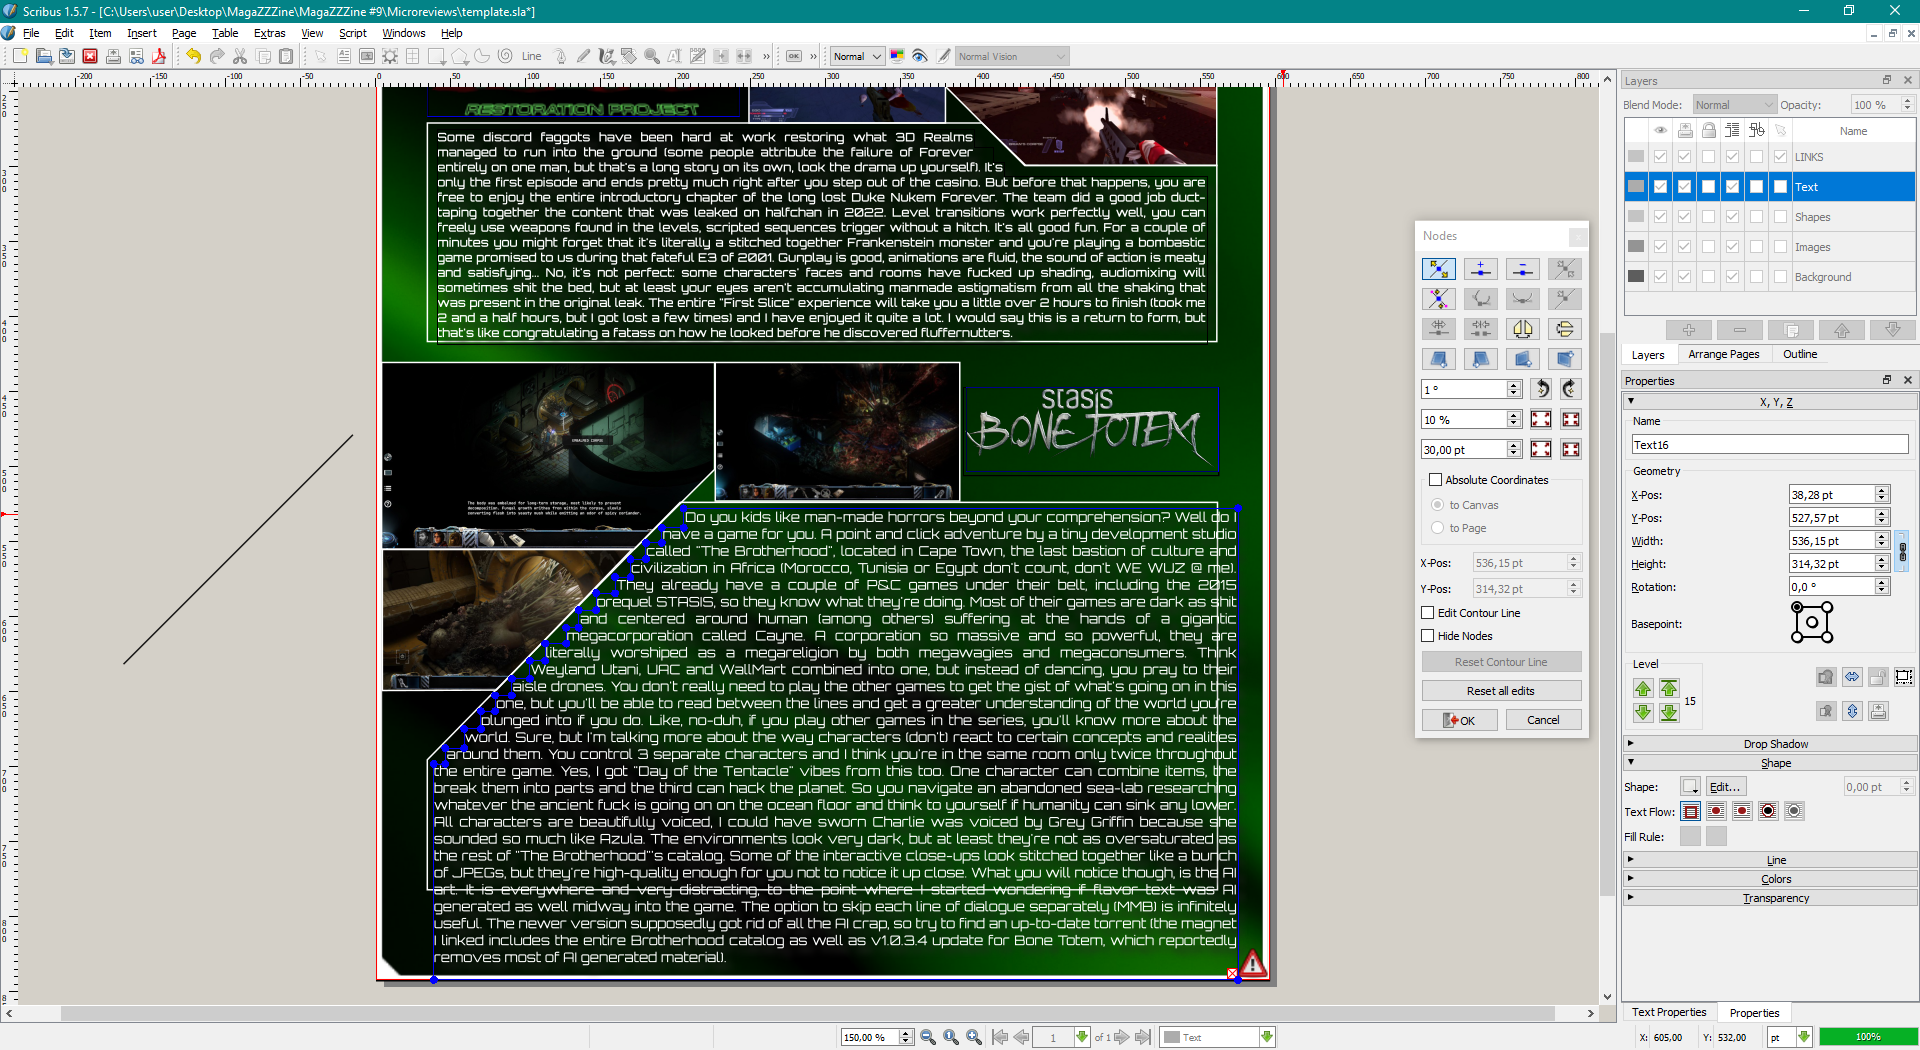Click the Name input field Text16
The height and width of the screenshot is (1050, 1920).
click(x=1770, y=445)
